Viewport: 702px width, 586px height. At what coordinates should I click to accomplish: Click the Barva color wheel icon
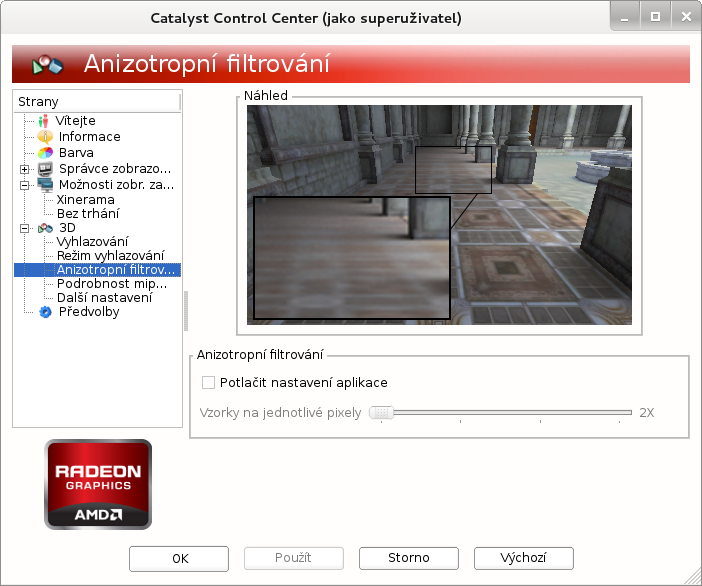(45, 153)
